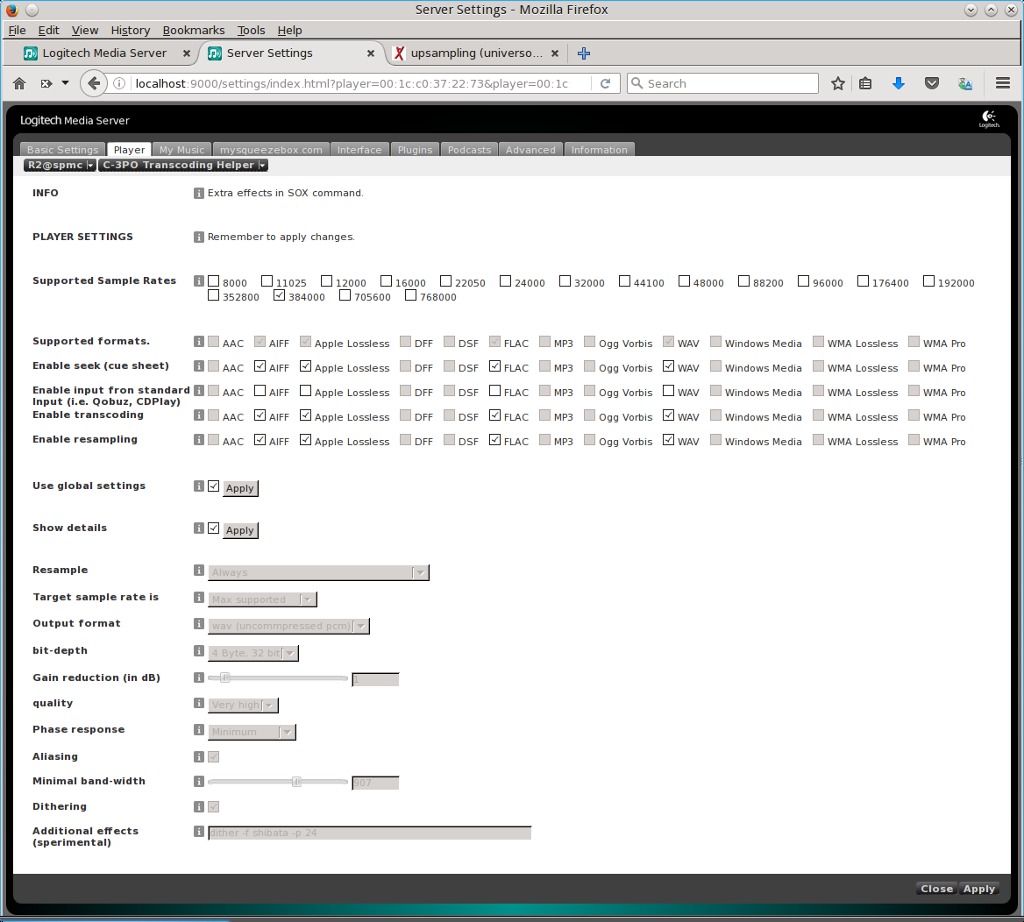Open the Firefox hamburger menu
This screenshot has height=922, width=1024.
coord(1003,83)
